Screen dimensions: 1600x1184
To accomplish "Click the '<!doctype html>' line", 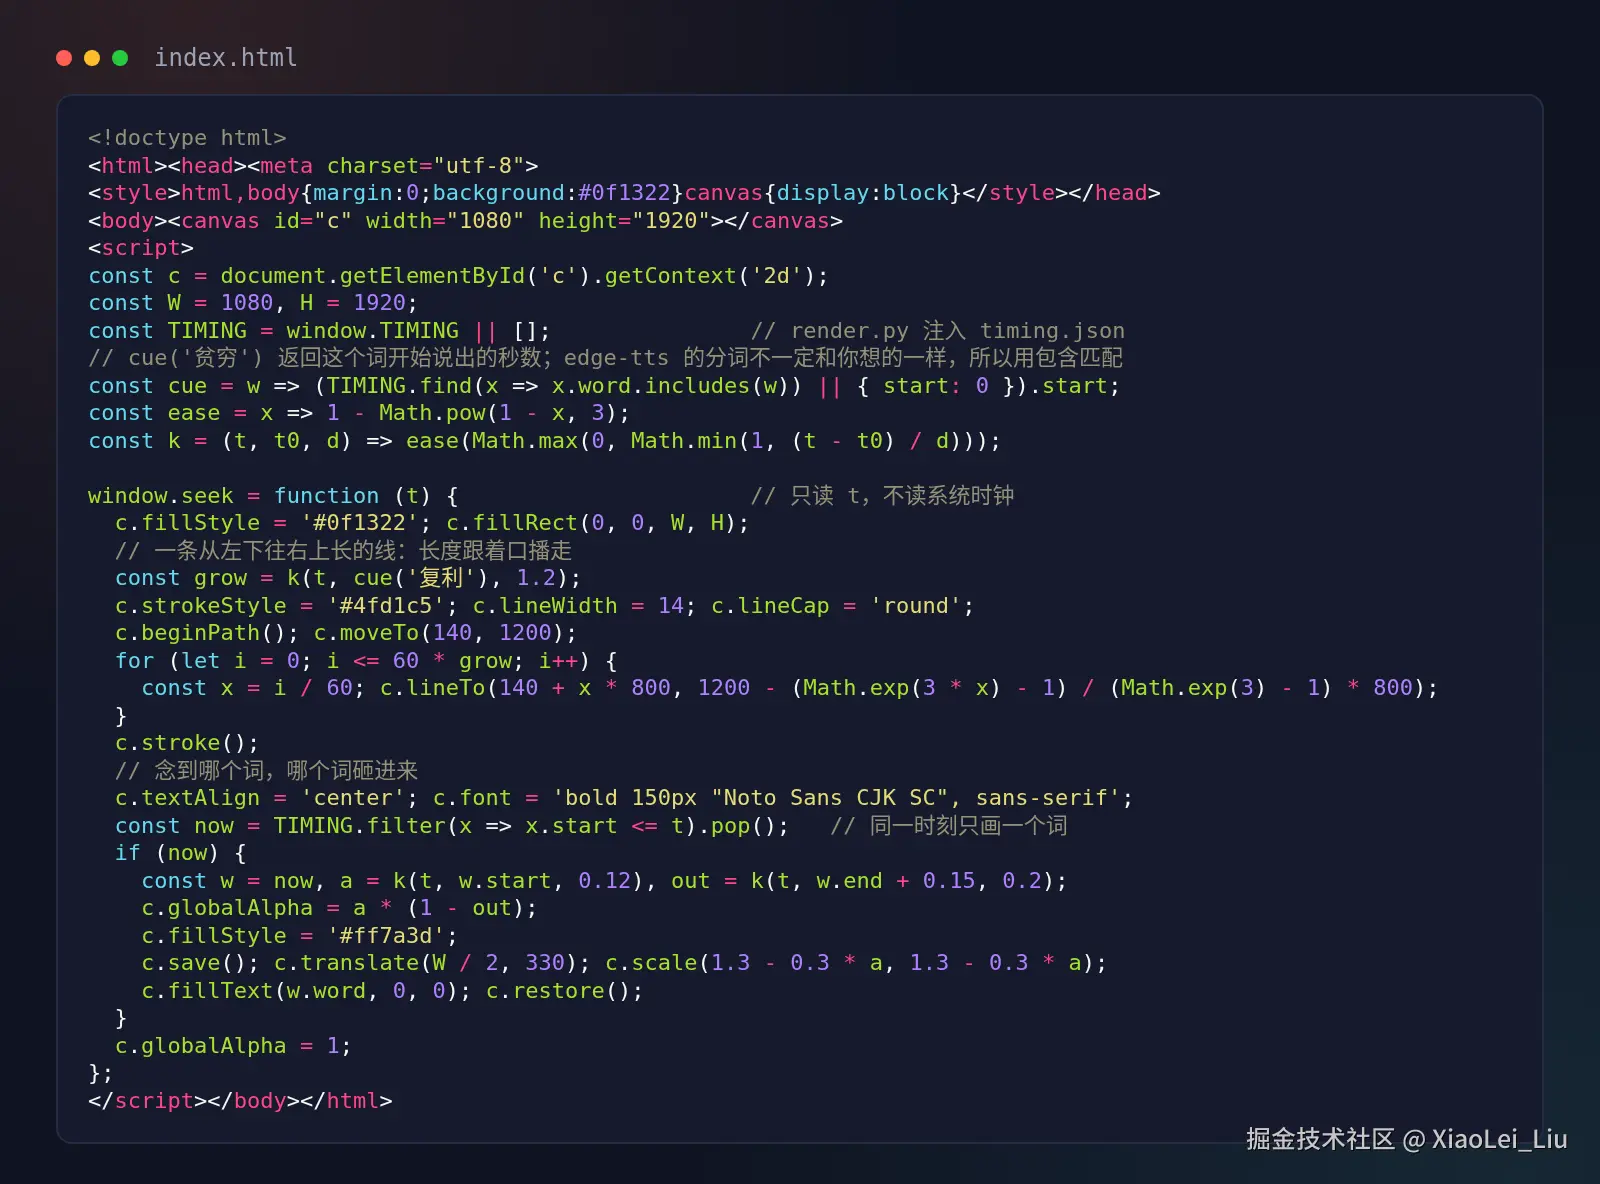I will (187, 138).
